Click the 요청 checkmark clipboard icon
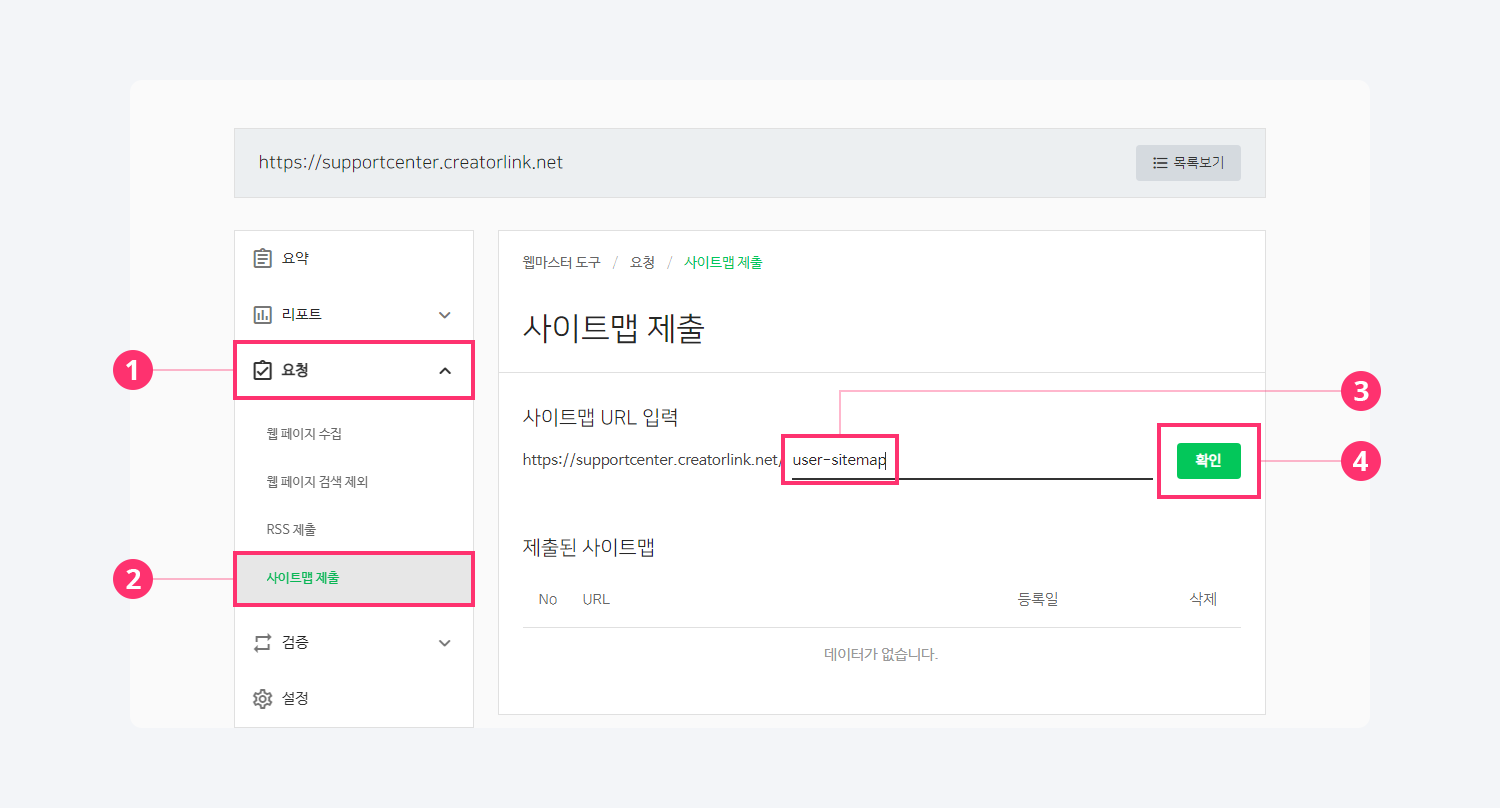The height and width of the screenshot is (808, 1500). [x=263, y=371]
